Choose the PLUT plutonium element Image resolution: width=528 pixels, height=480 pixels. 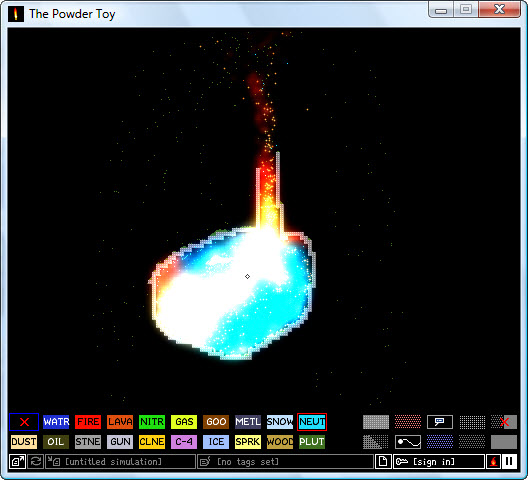312,442
